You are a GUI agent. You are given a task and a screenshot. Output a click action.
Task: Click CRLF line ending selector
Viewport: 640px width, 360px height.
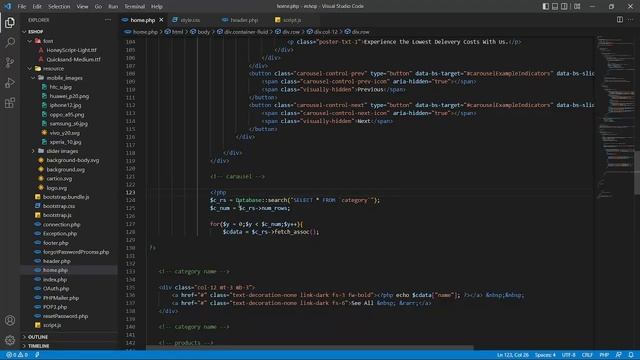point(587,355)
